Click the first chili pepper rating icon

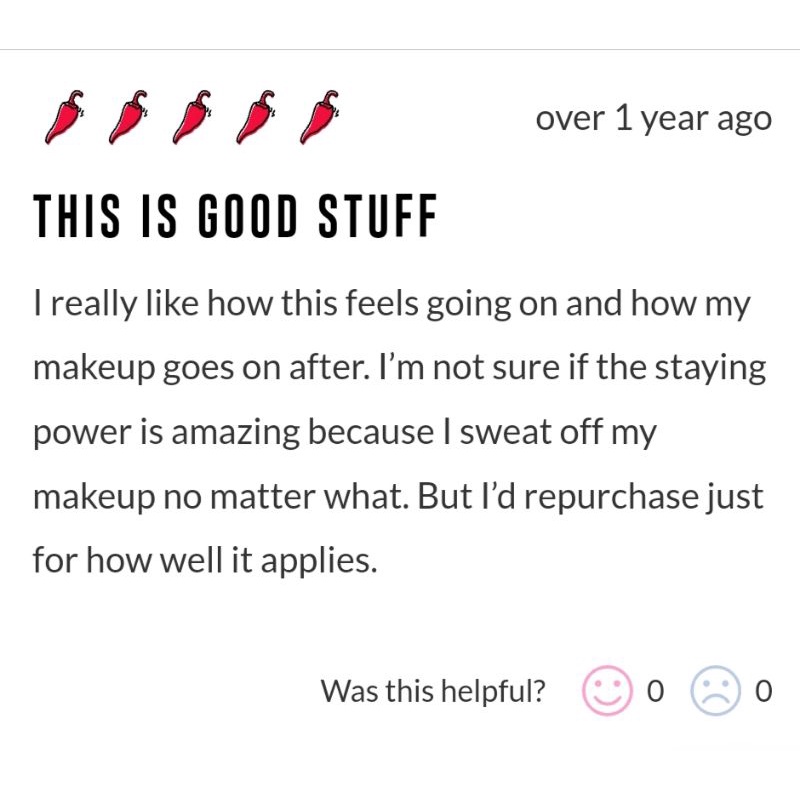click(64, 118)
